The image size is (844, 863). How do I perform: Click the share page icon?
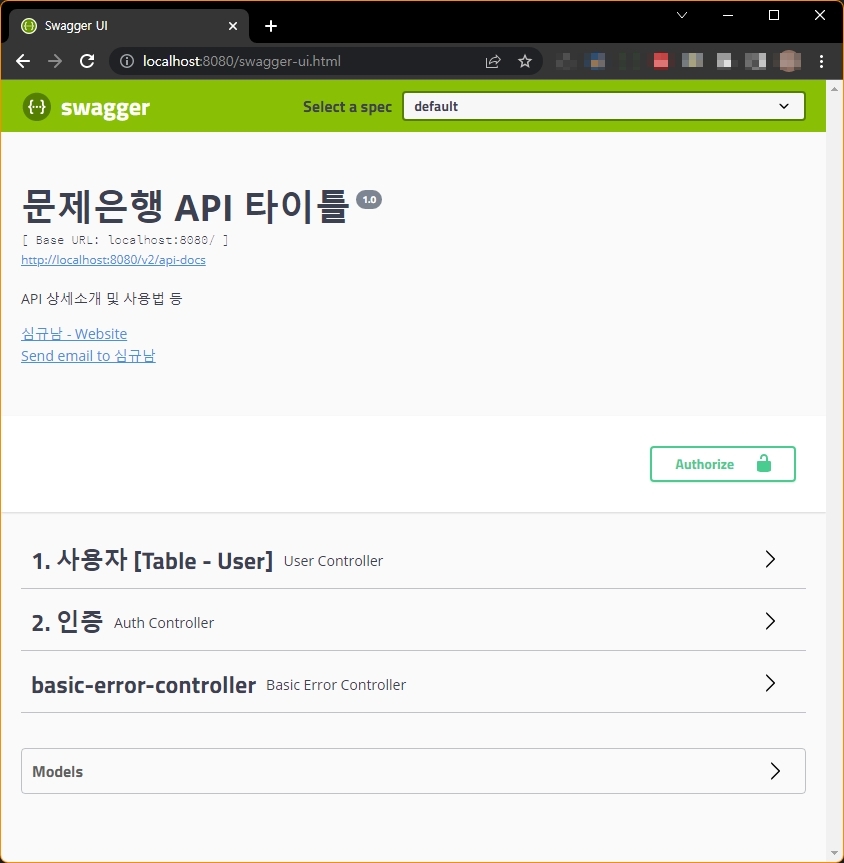(493, 61)
